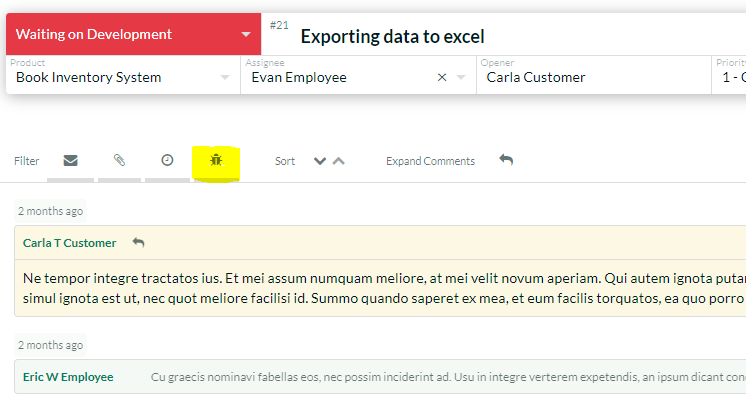This screenshot has height=407, width=746.
Task: Click reply arrow next to Expand Comments
Action: click(506, 160)
